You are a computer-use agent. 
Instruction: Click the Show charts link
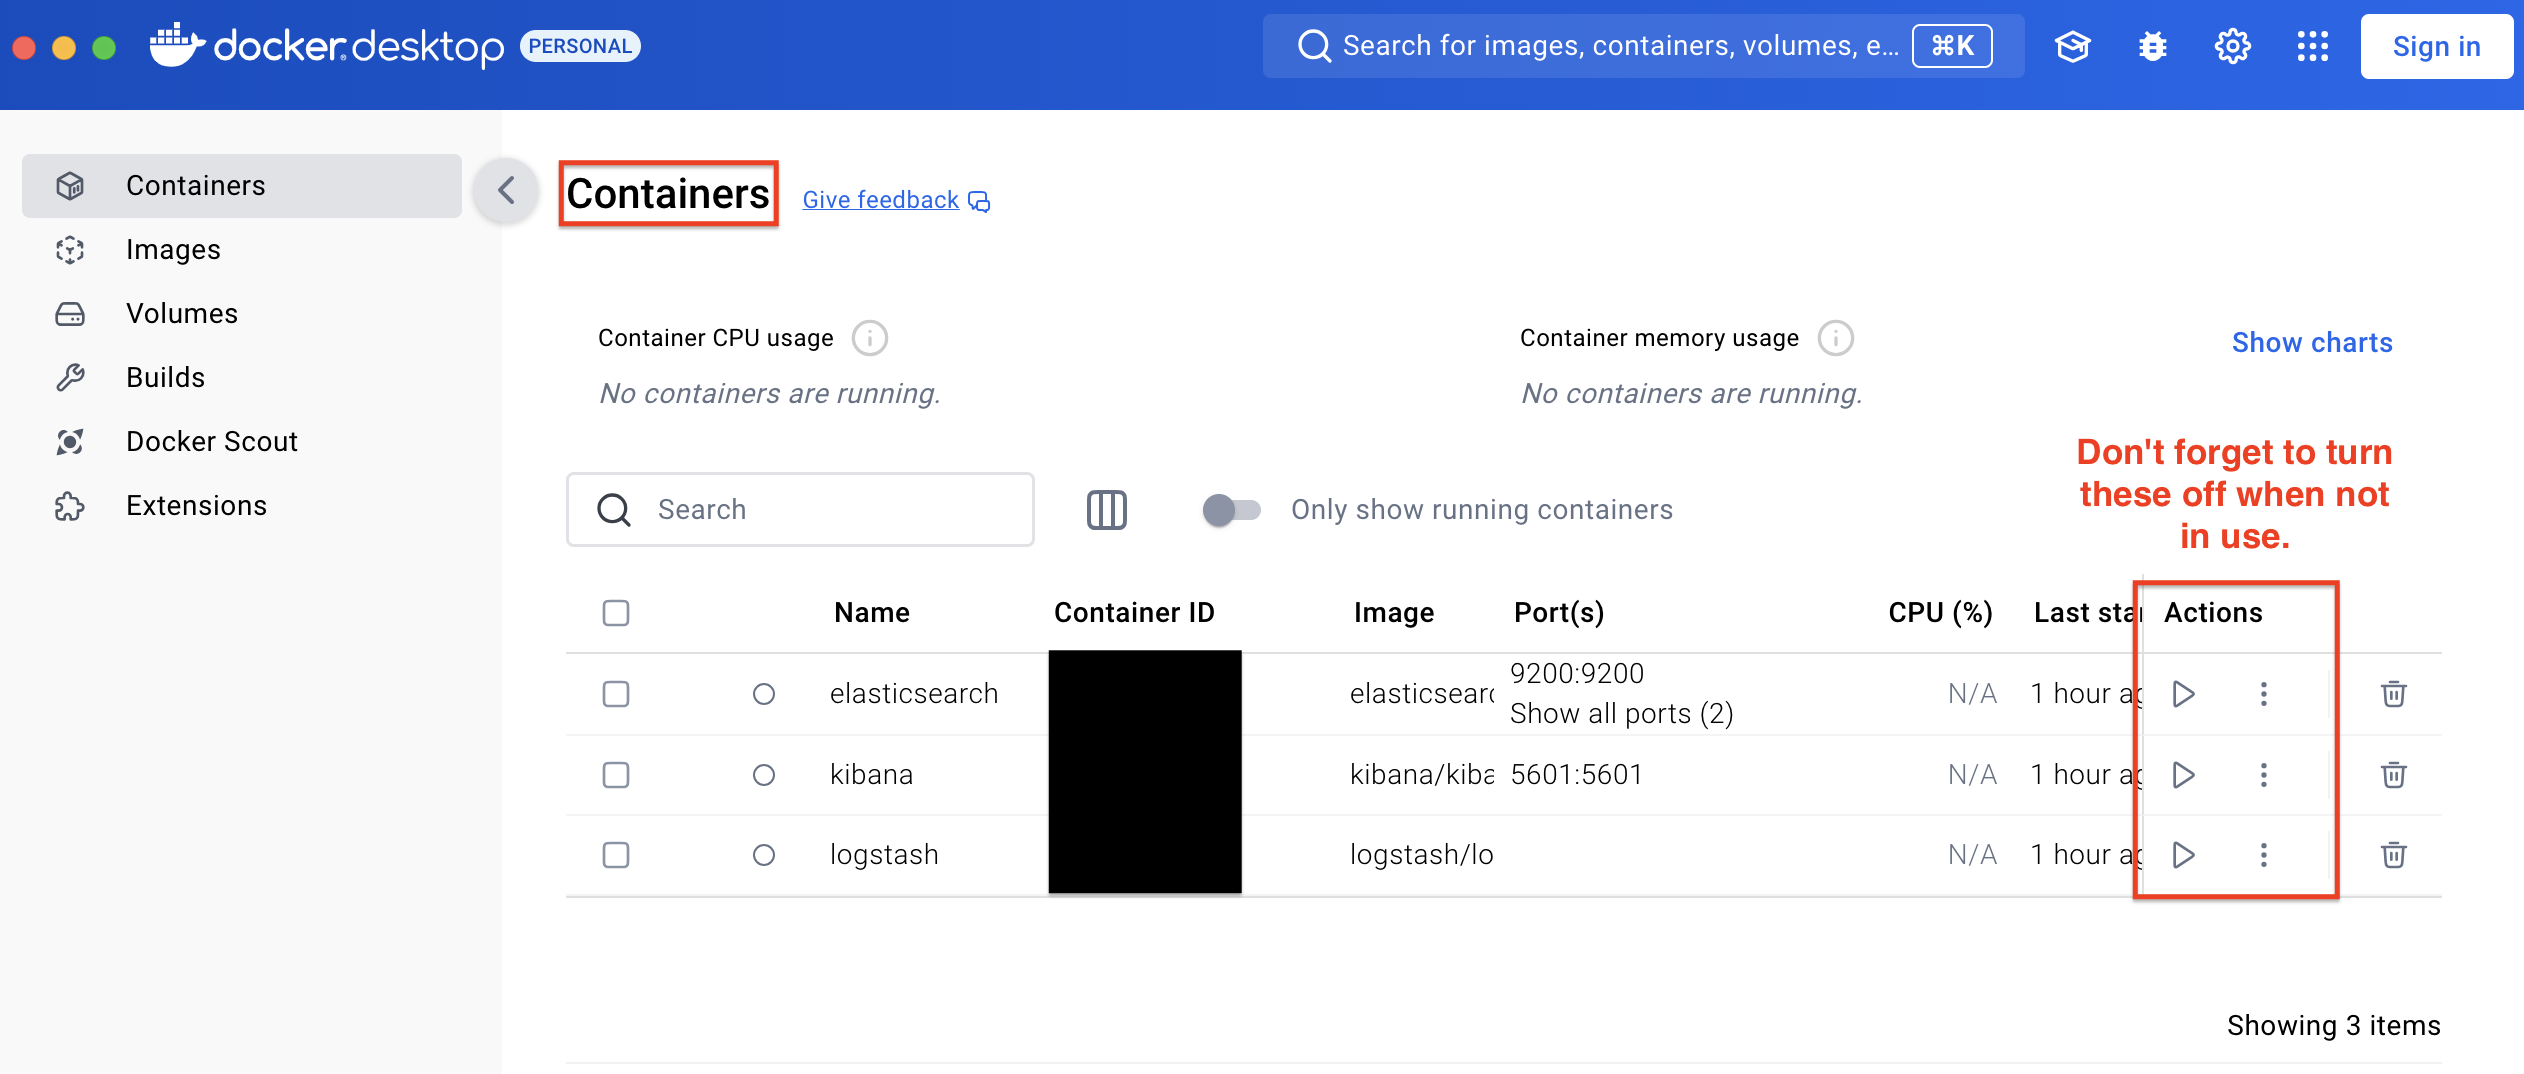click(x=2312, y=343)
